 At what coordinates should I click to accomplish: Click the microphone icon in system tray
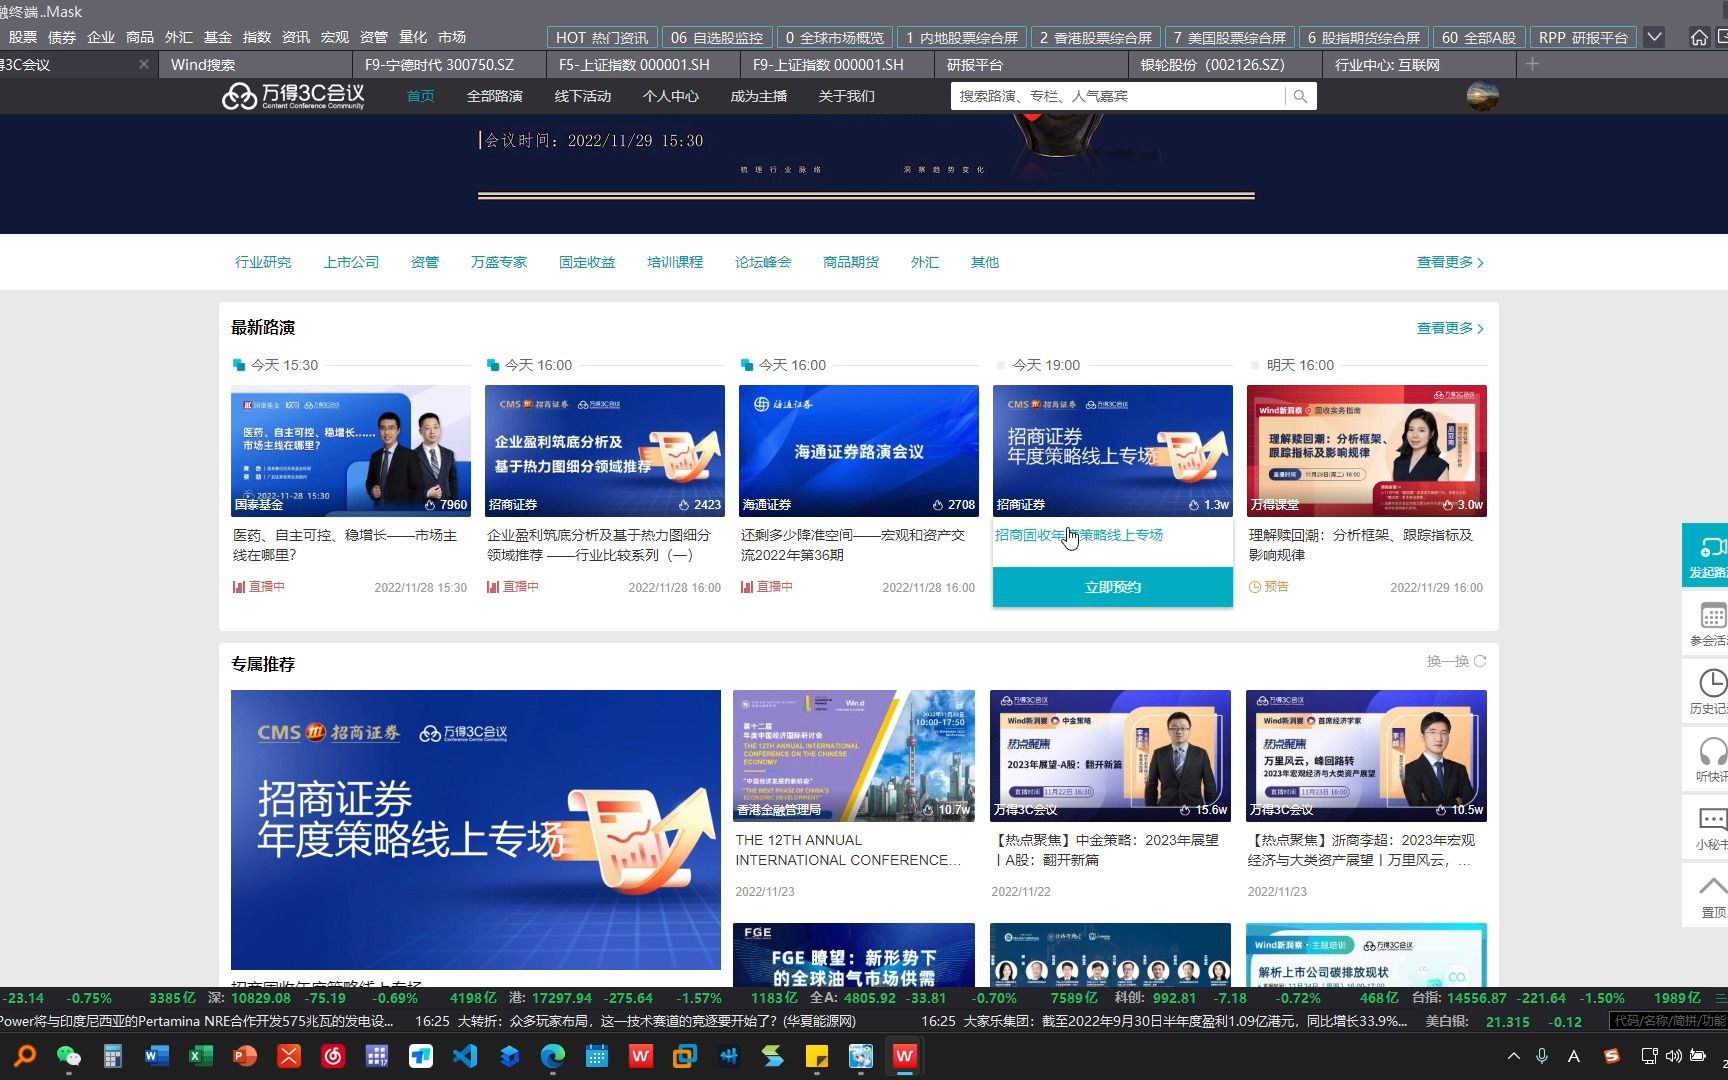(x=1542, y=1056)
